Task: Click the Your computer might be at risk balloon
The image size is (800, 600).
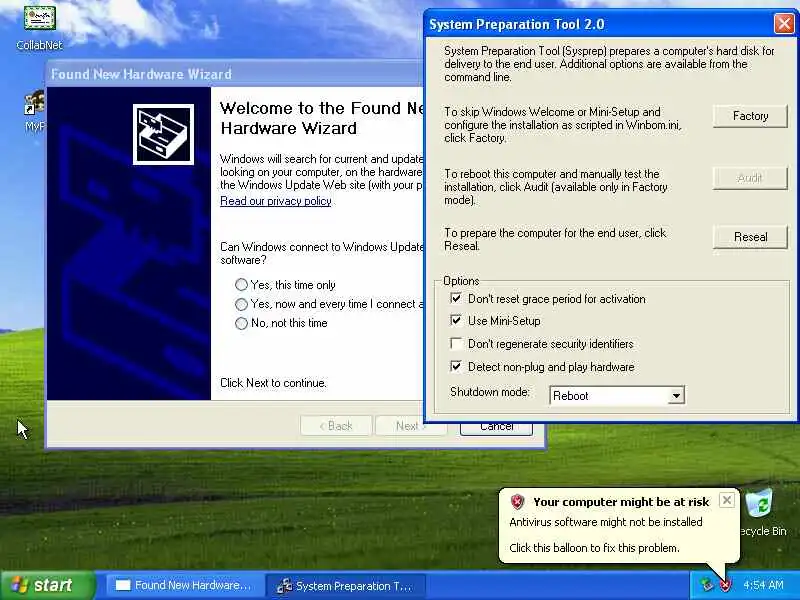Action: [x=619, y=526]
